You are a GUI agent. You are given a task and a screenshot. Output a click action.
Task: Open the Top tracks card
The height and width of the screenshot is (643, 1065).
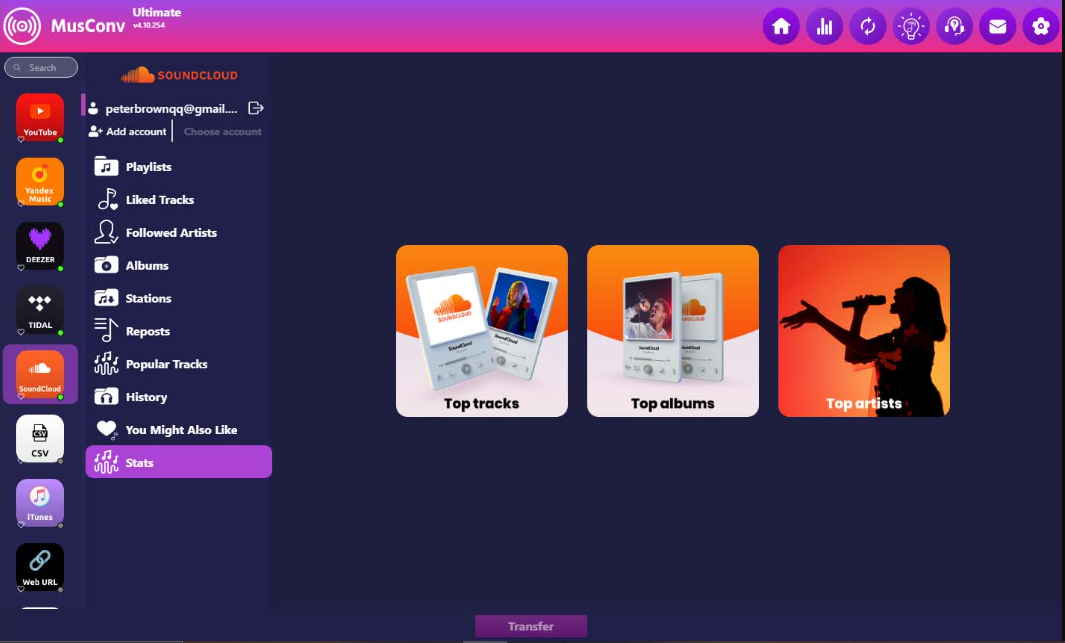click(x=482, y=331)
